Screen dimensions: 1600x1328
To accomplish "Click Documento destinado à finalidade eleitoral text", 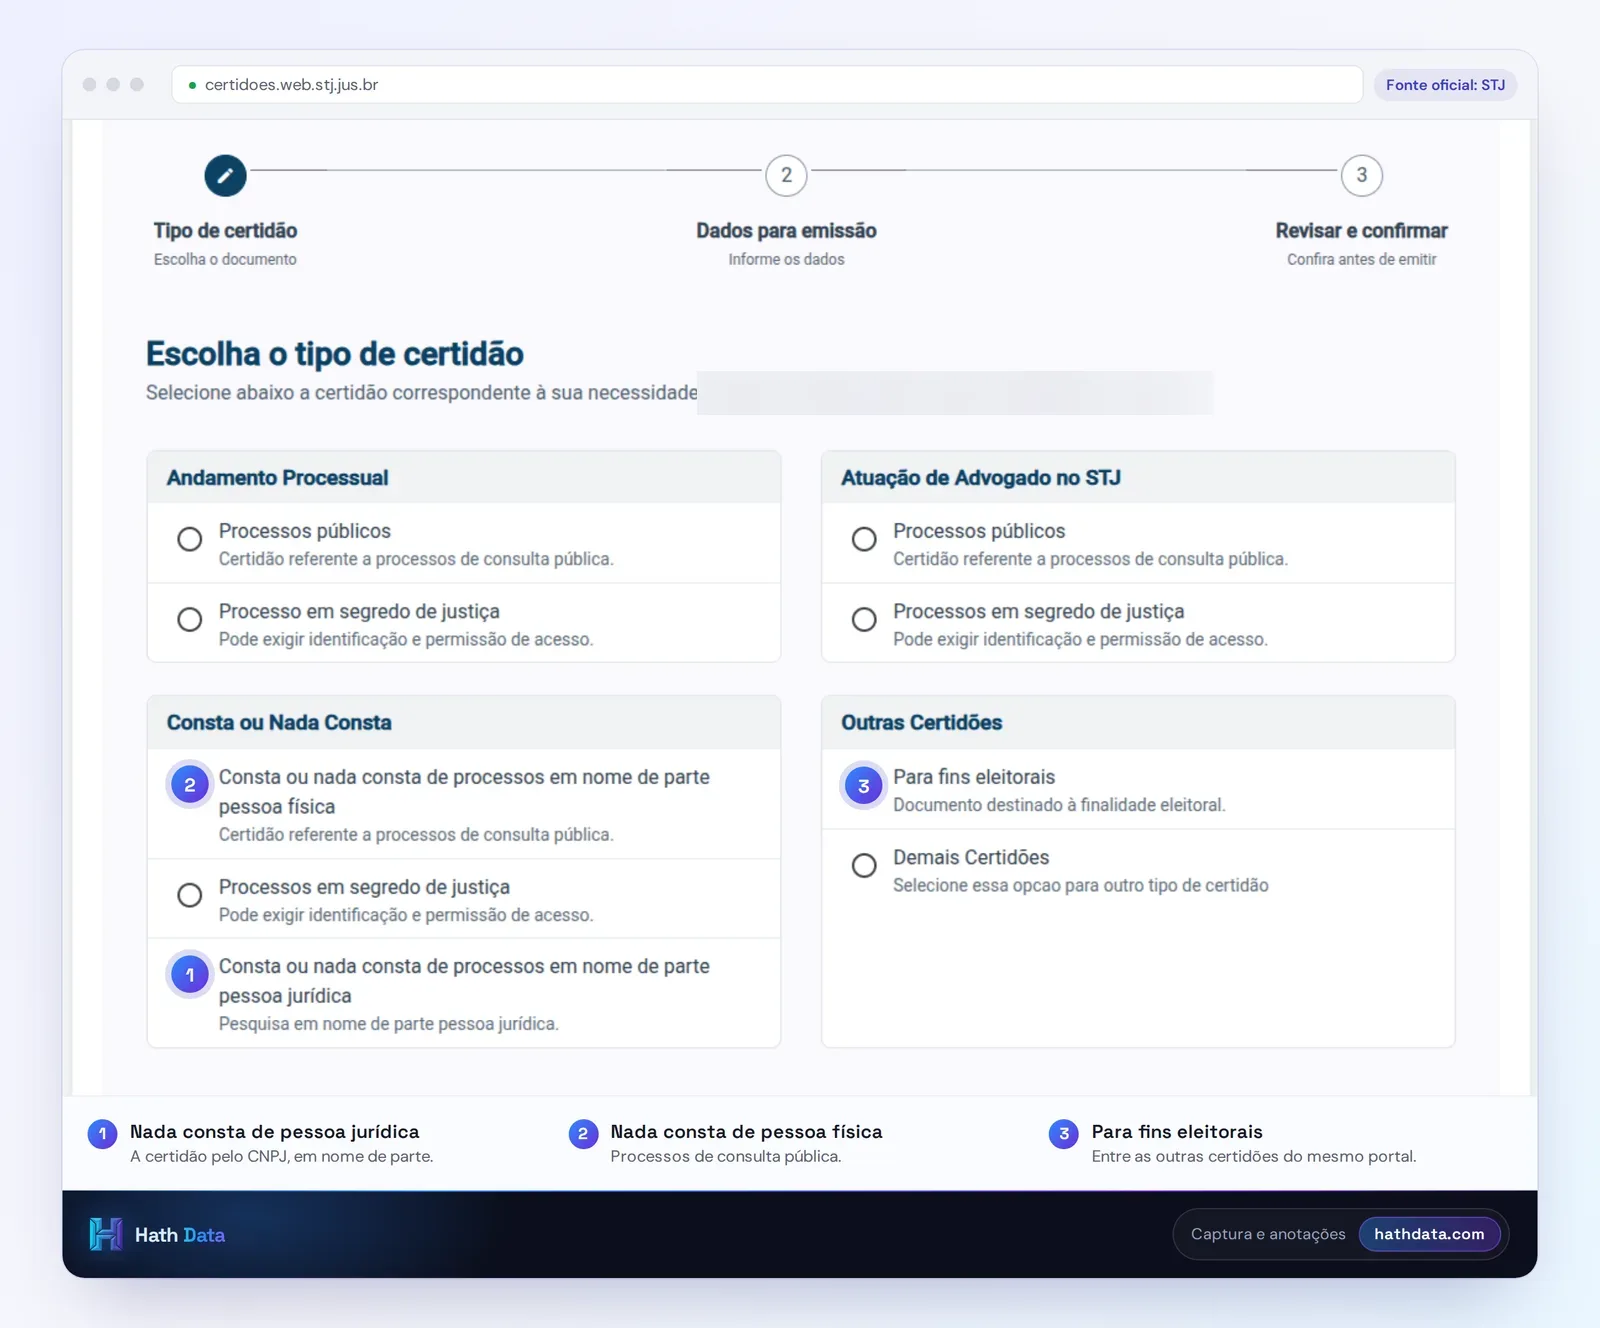I will pos(1059,805).
